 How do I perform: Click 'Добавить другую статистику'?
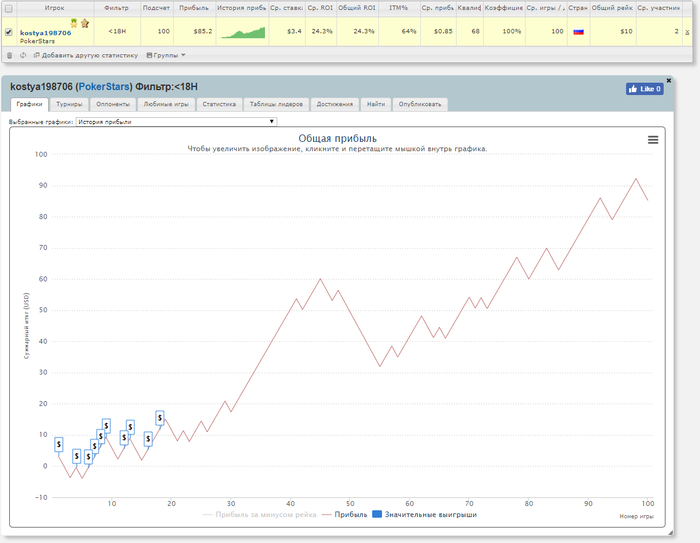(86, 55)
